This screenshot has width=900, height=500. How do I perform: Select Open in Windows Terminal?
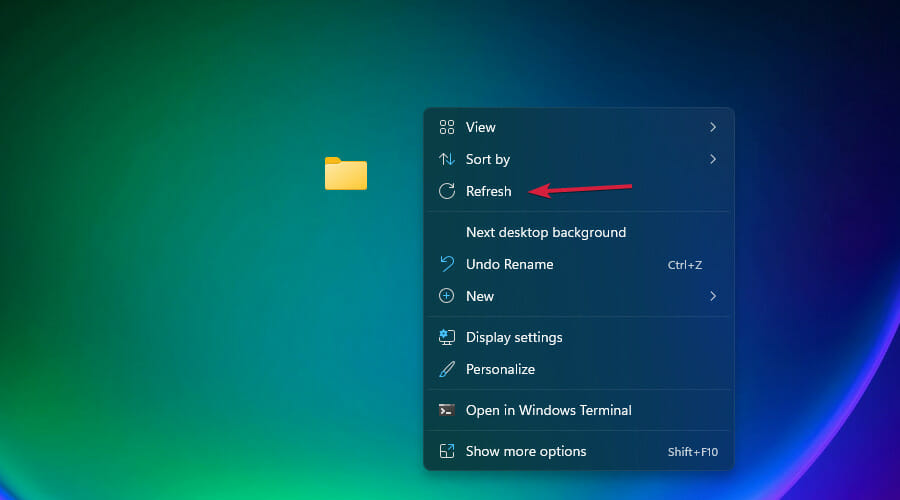point(579,410)
